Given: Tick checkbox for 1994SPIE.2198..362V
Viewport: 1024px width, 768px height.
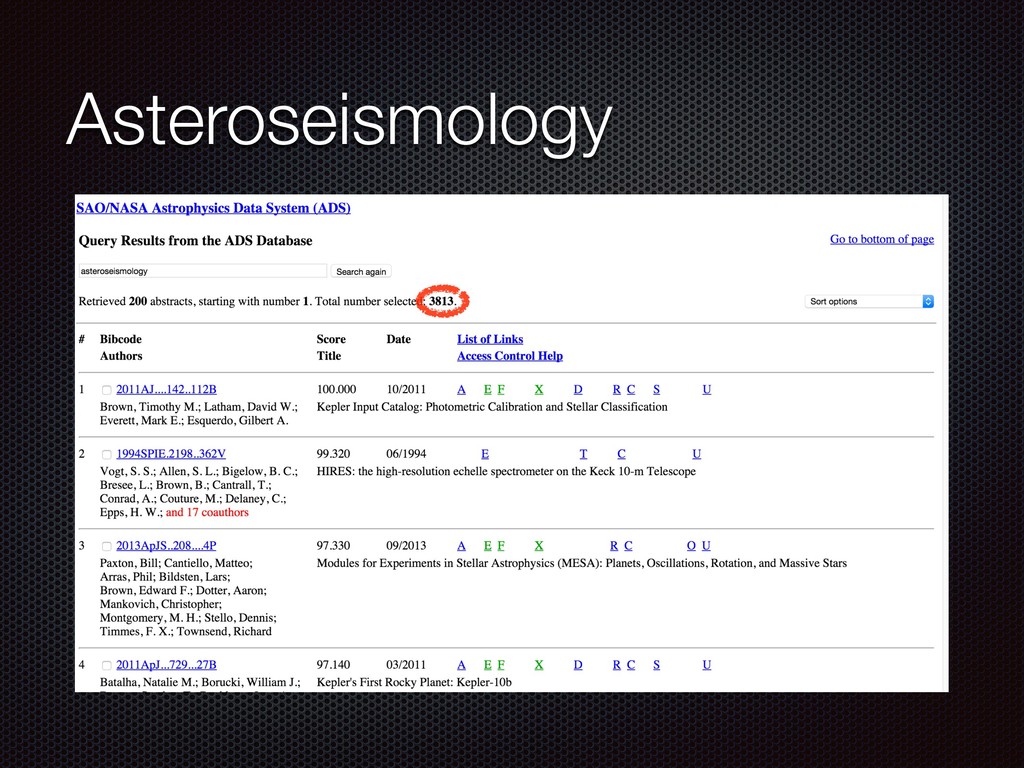Looking at the screenshot, I should click(x=106, y=455).
